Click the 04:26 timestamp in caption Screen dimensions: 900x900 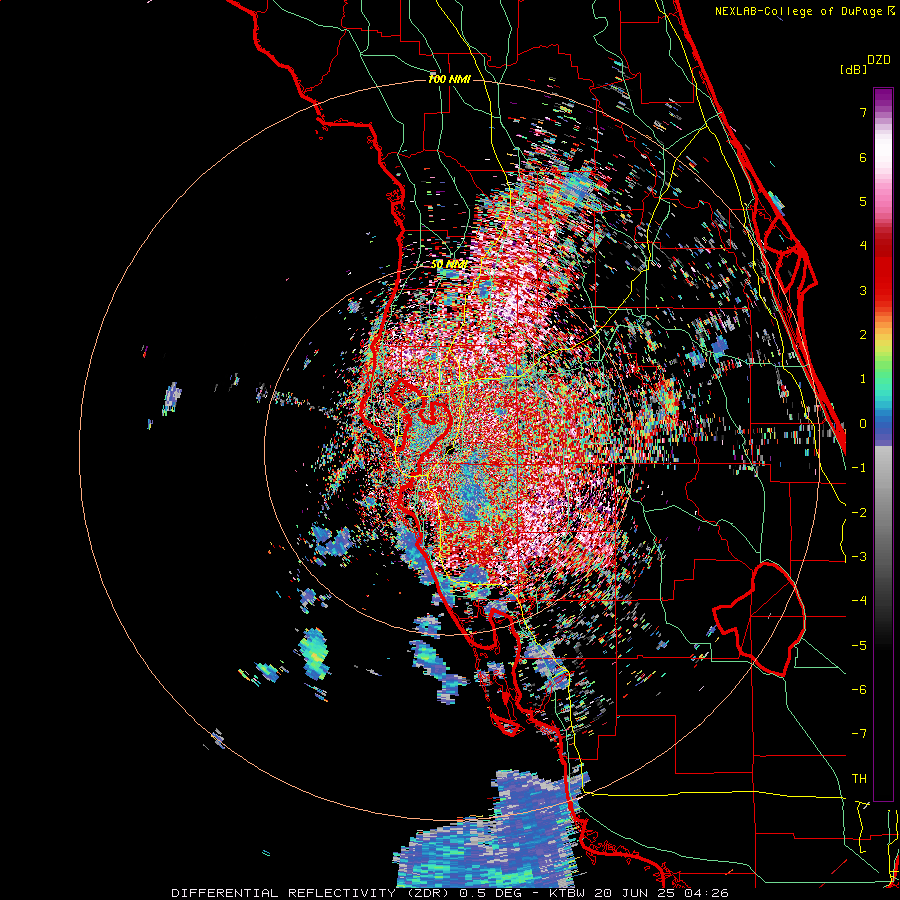point(706,893)
